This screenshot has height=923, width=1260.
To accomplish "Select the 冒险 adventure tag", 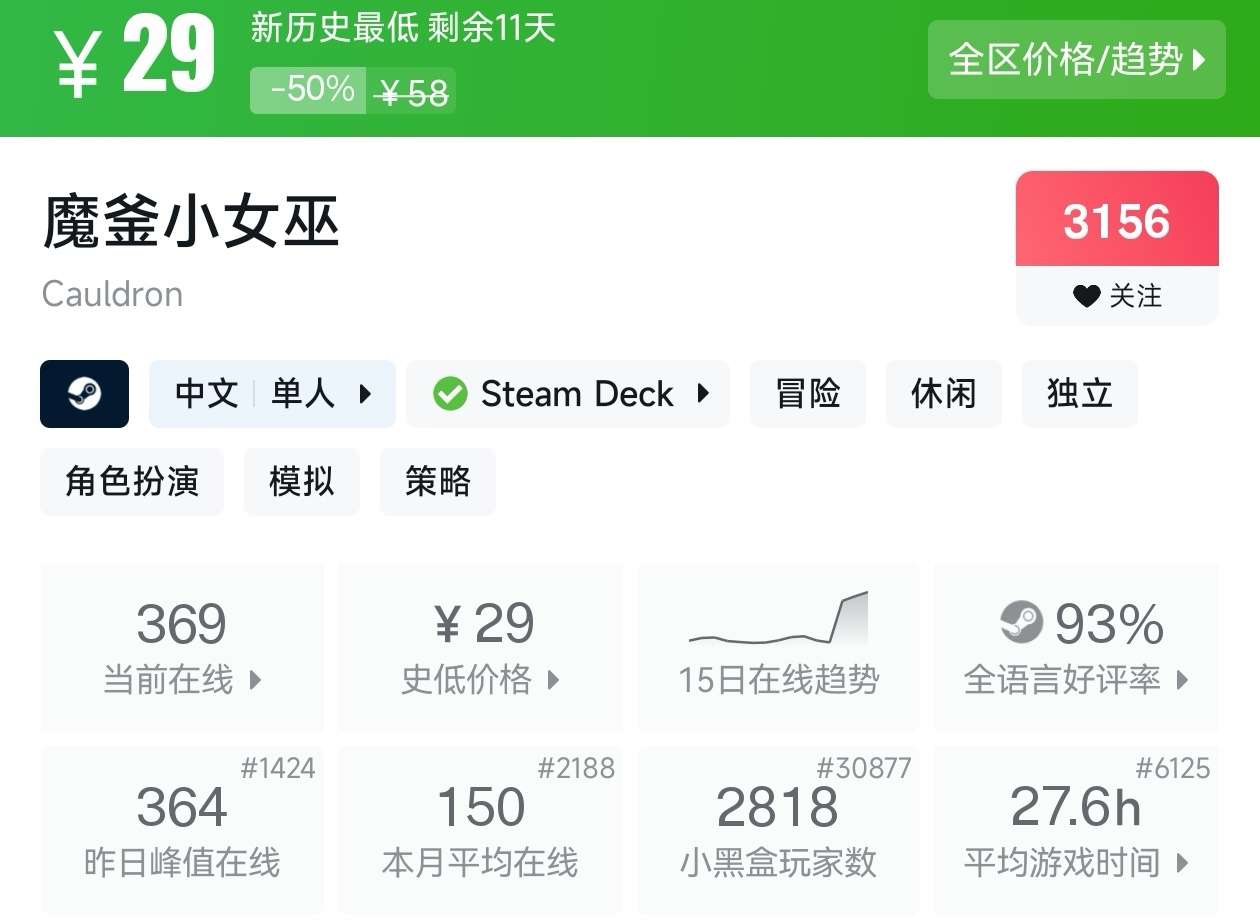I will coord(807,394).
